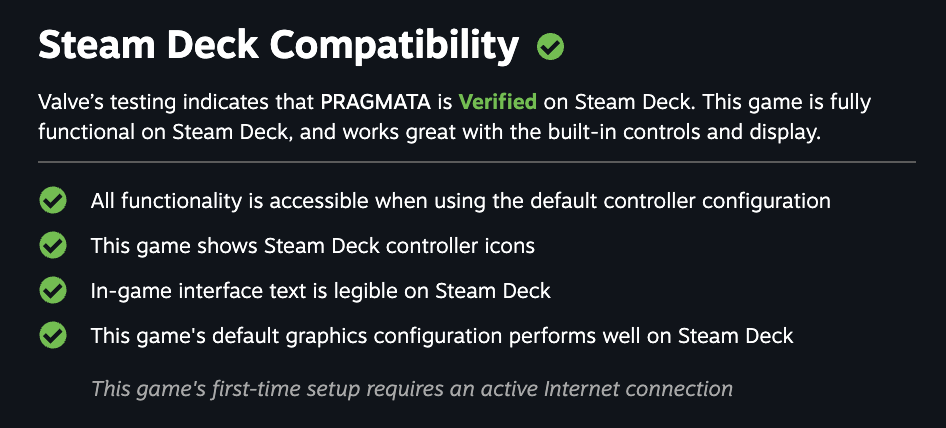Select "This game shows Steam Deck controller icons"
946x428 pixels.
point(312,245)
